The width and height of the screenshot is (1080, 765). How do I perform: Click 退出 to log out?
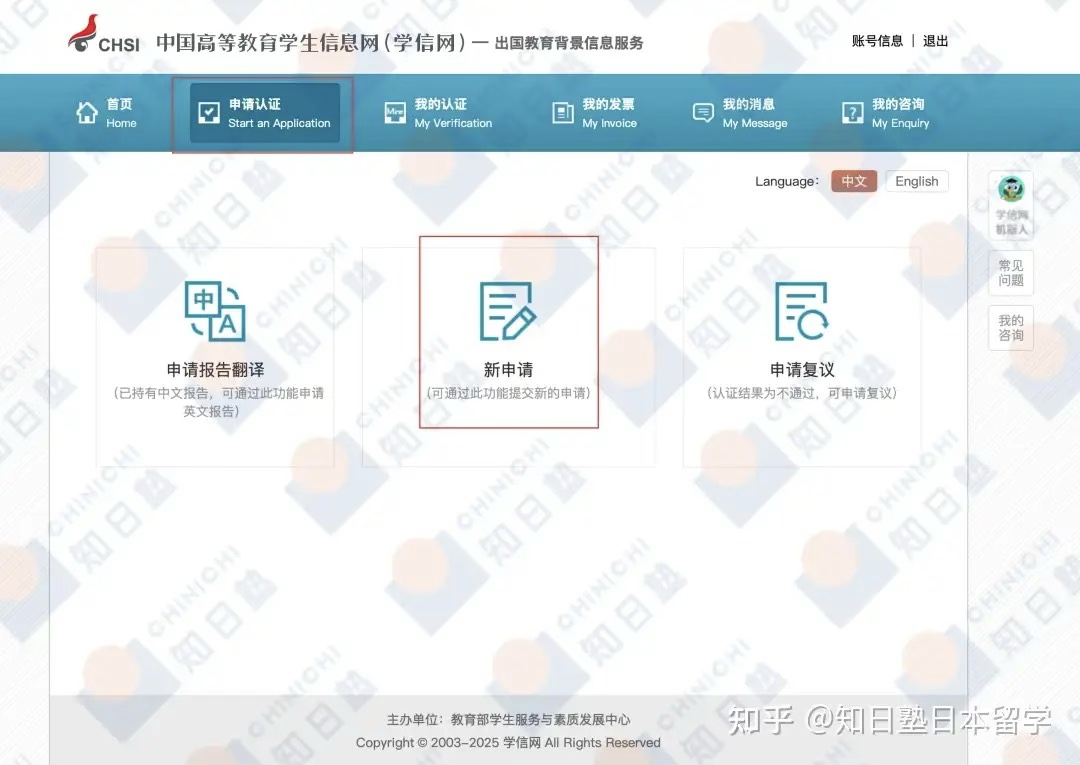936,41
